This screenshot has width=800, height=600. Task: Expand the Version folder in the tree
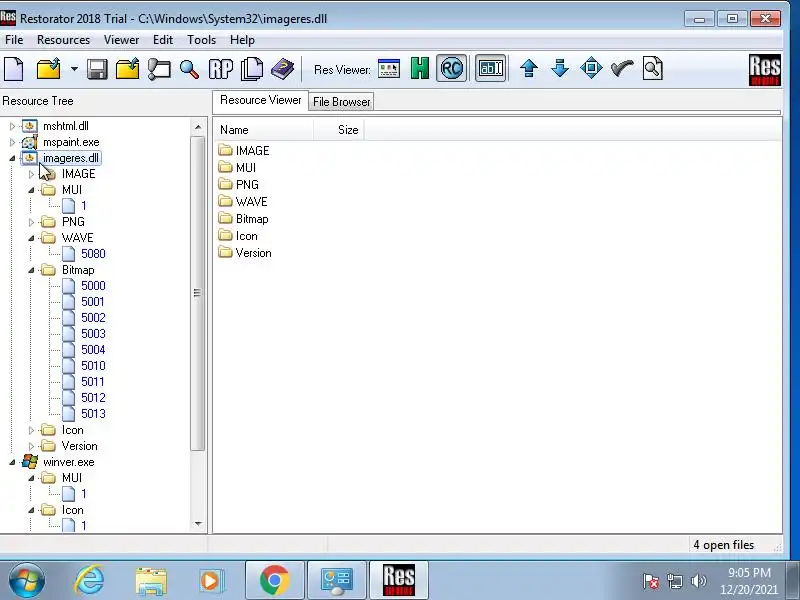(32, 446)
